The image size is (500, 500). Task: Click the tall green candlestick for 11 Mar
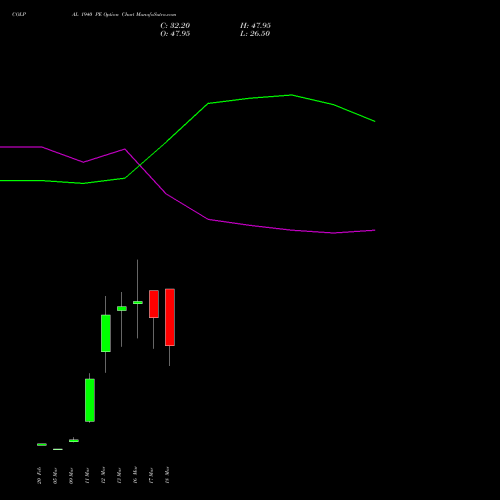tap(90, 400)
